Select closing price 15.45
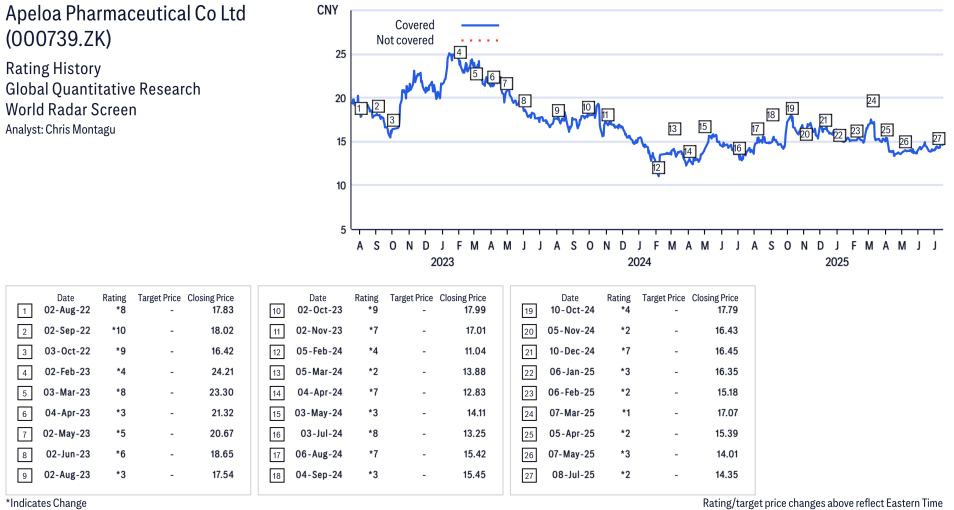The height and width of the screenshot is (510, 954). pos(475,475)
